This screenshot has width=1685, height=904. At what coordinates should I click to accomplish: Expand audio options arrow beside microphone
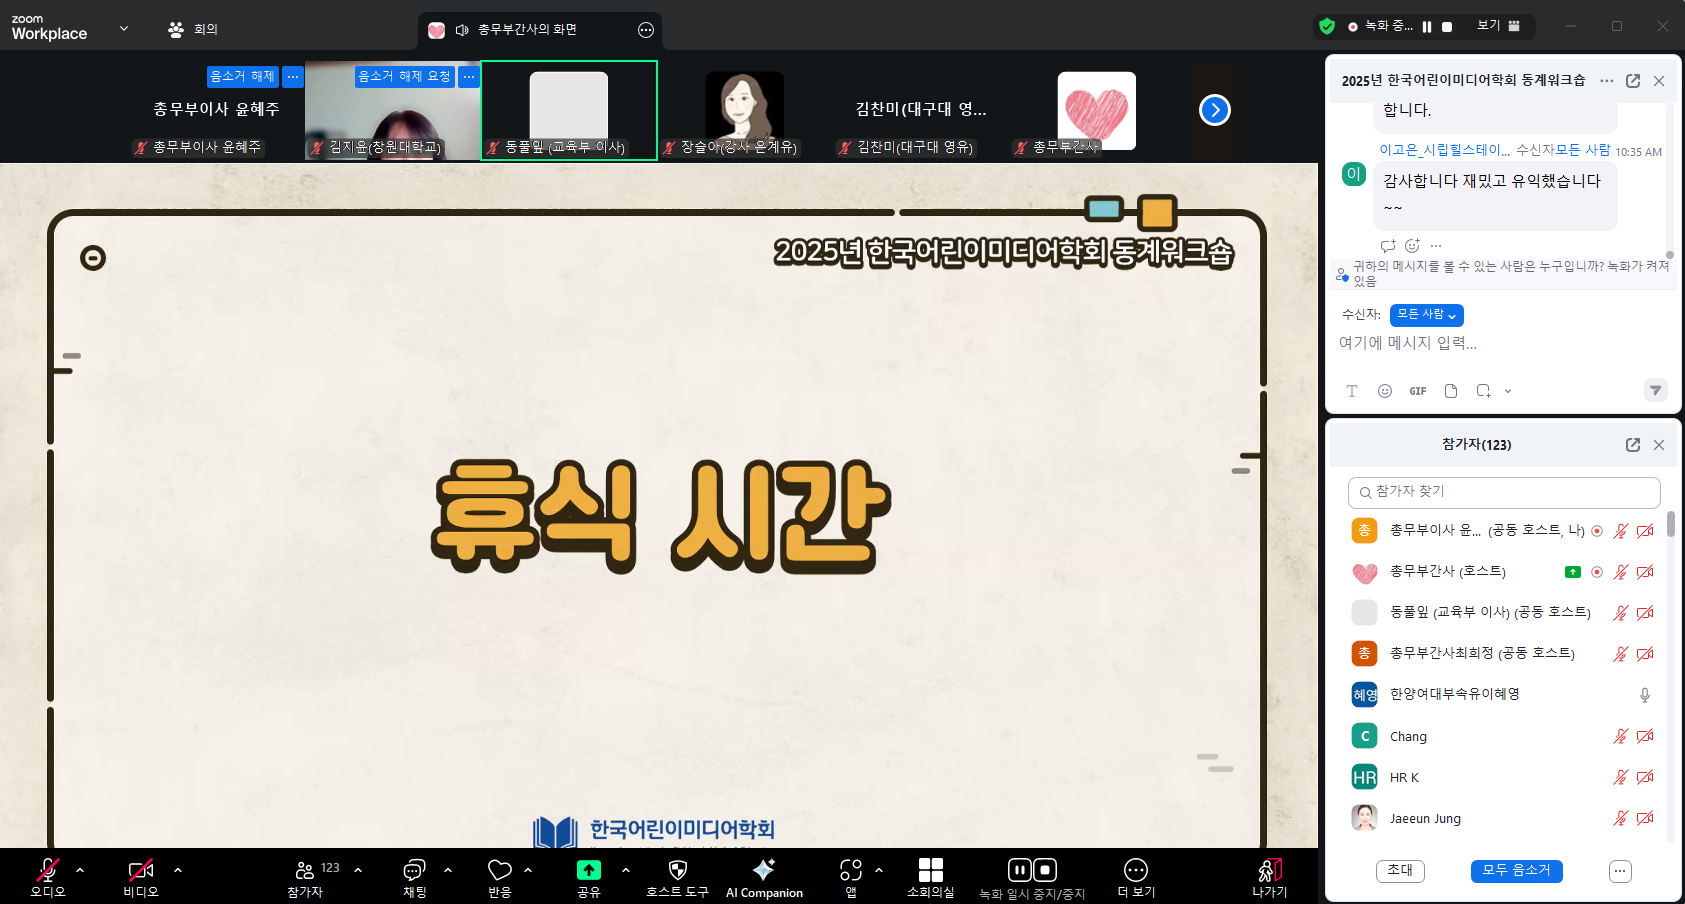point(80,870)
